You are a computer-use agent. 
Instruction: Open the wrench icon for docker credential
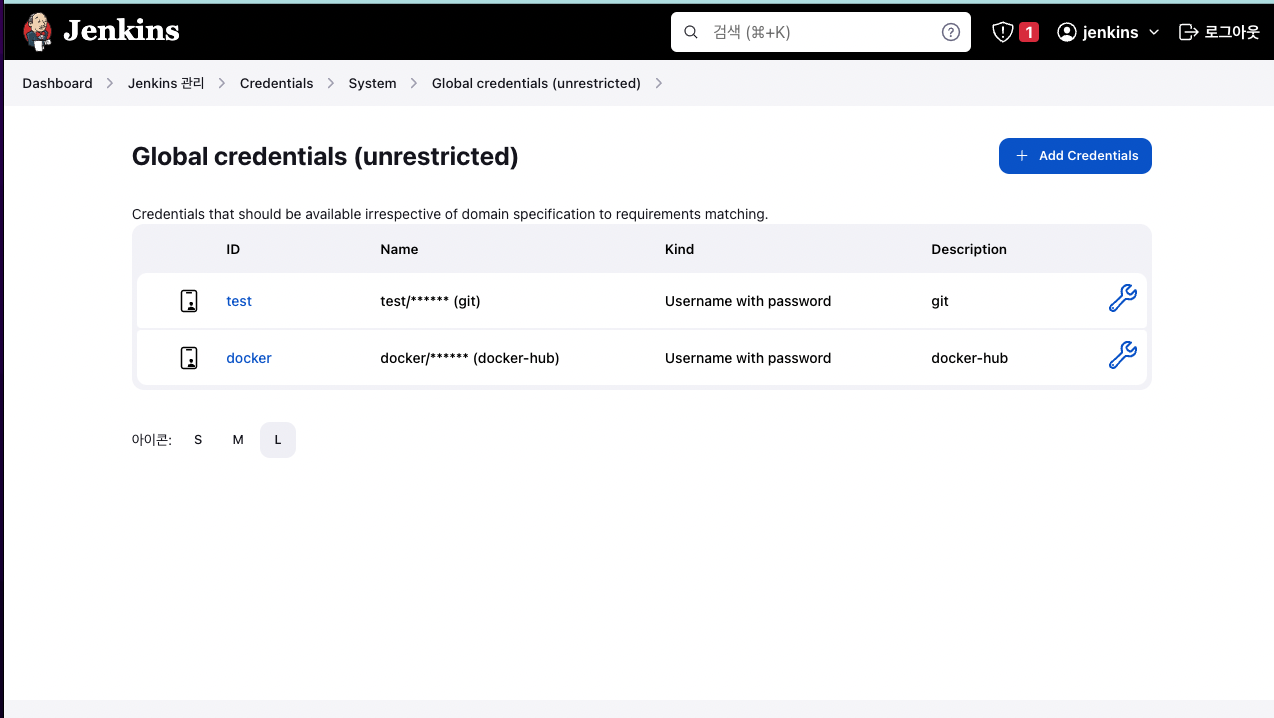(1123, 355)
